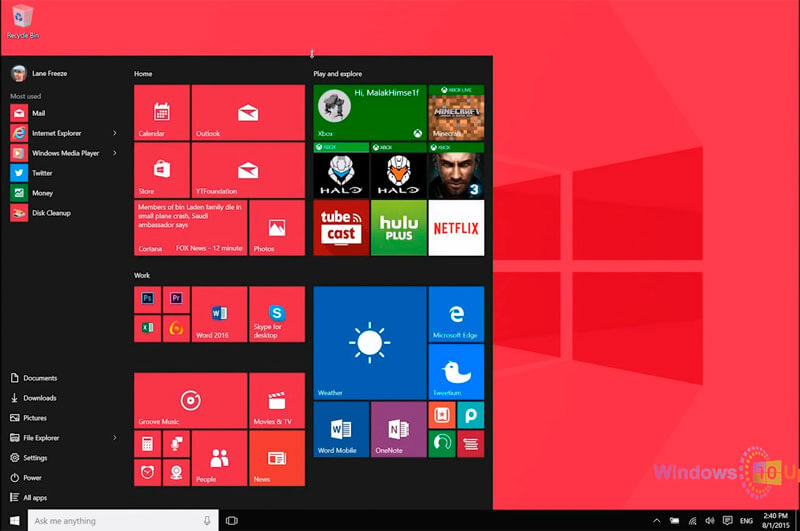Open the Xbox tile greeting MalakHimse1f
The height and width of the screenshot is (531, 800).
coord(370,113)
